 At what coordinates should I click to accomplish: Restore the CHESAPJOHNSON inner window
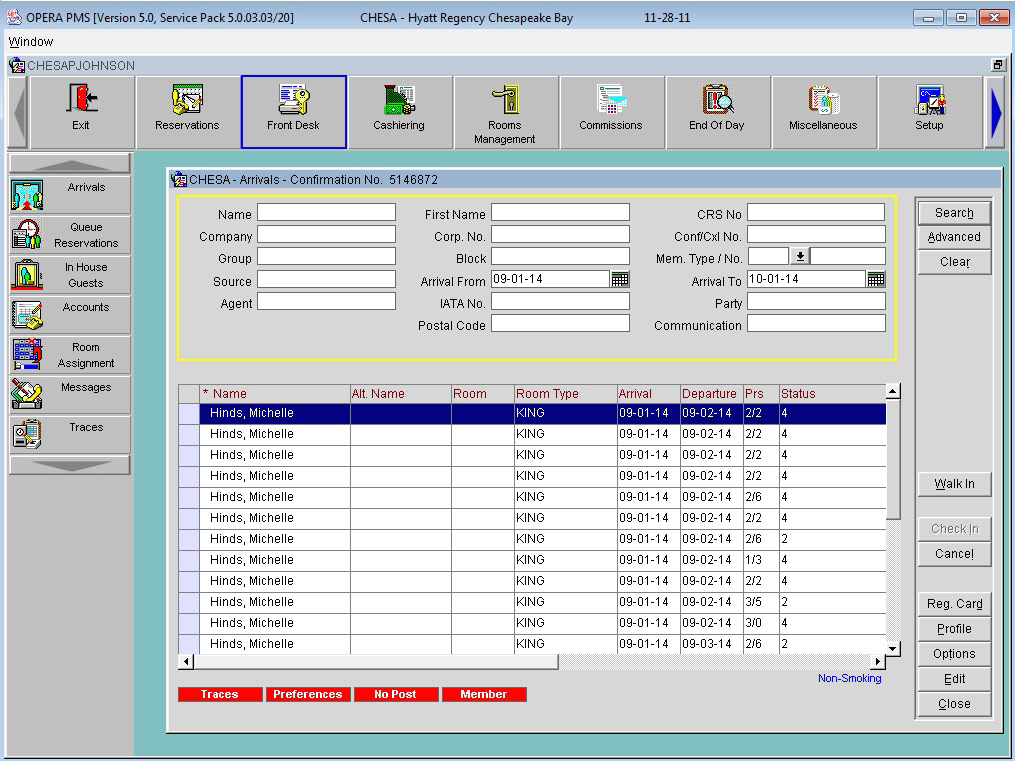(998, 65)
